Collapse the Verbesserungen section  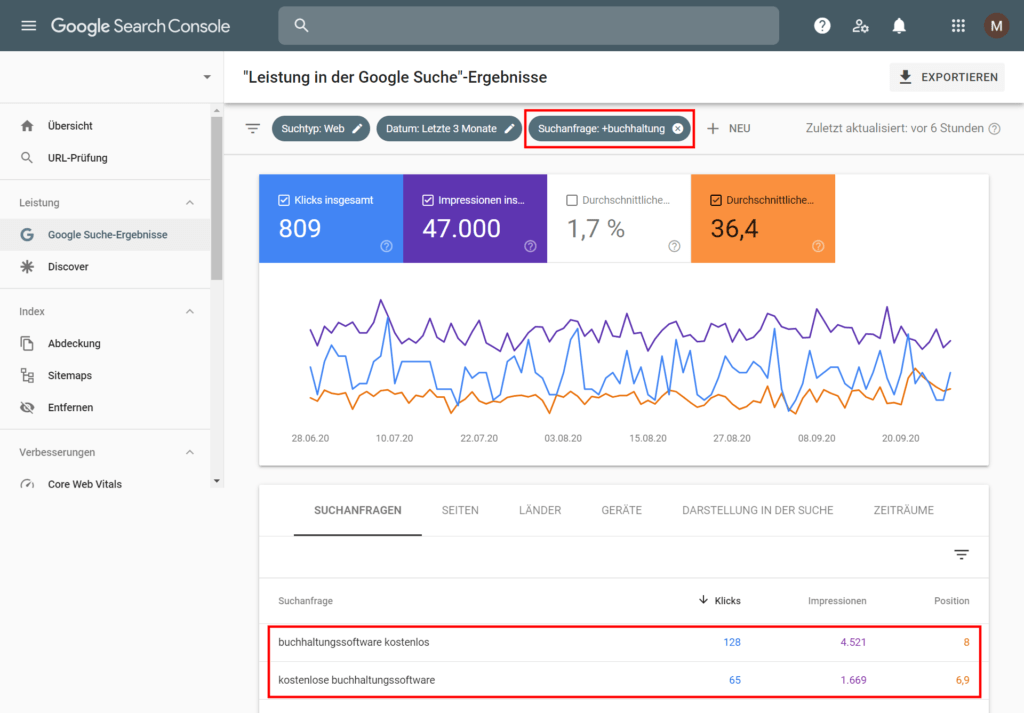189,452
